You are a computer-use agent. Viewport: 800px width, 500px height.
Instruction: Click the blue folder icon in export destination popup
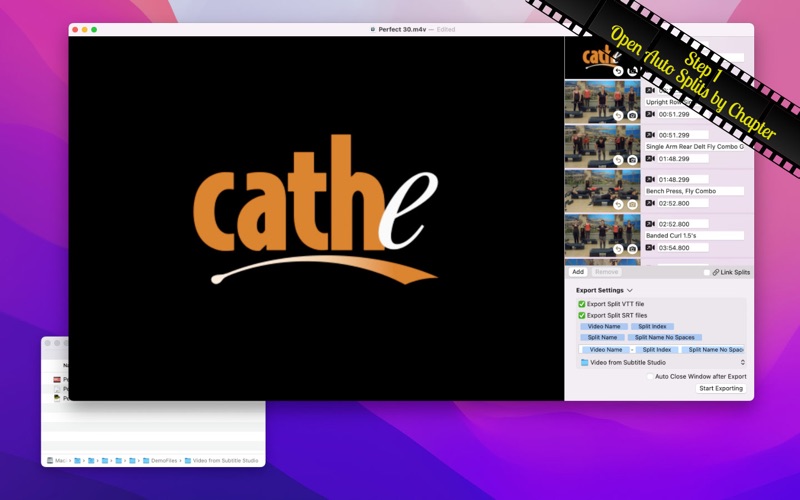pyautogui.click(x=585, y=362)
